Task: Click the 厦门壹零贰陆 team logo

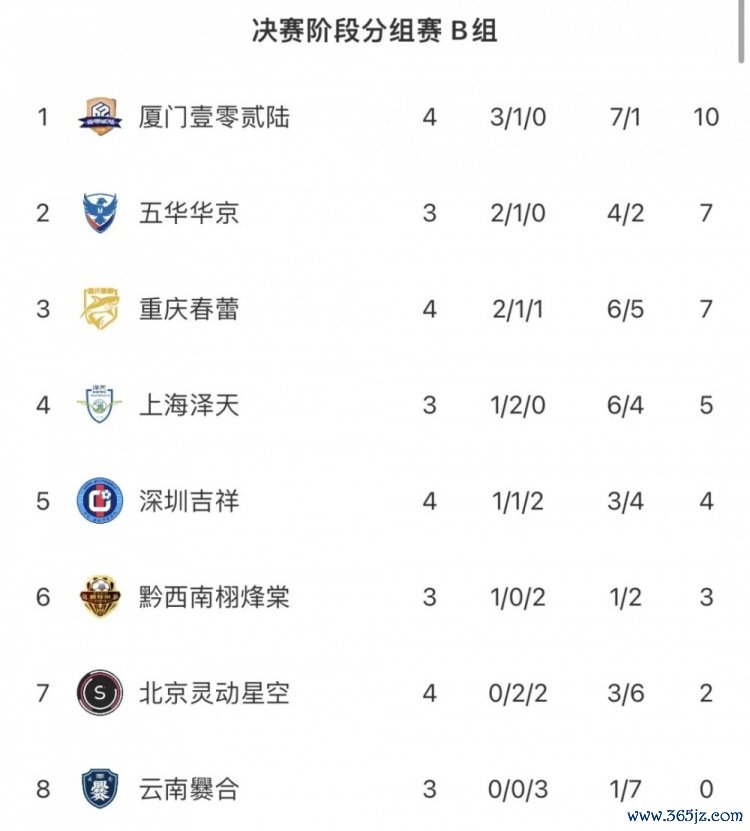Action: [100, 116]
